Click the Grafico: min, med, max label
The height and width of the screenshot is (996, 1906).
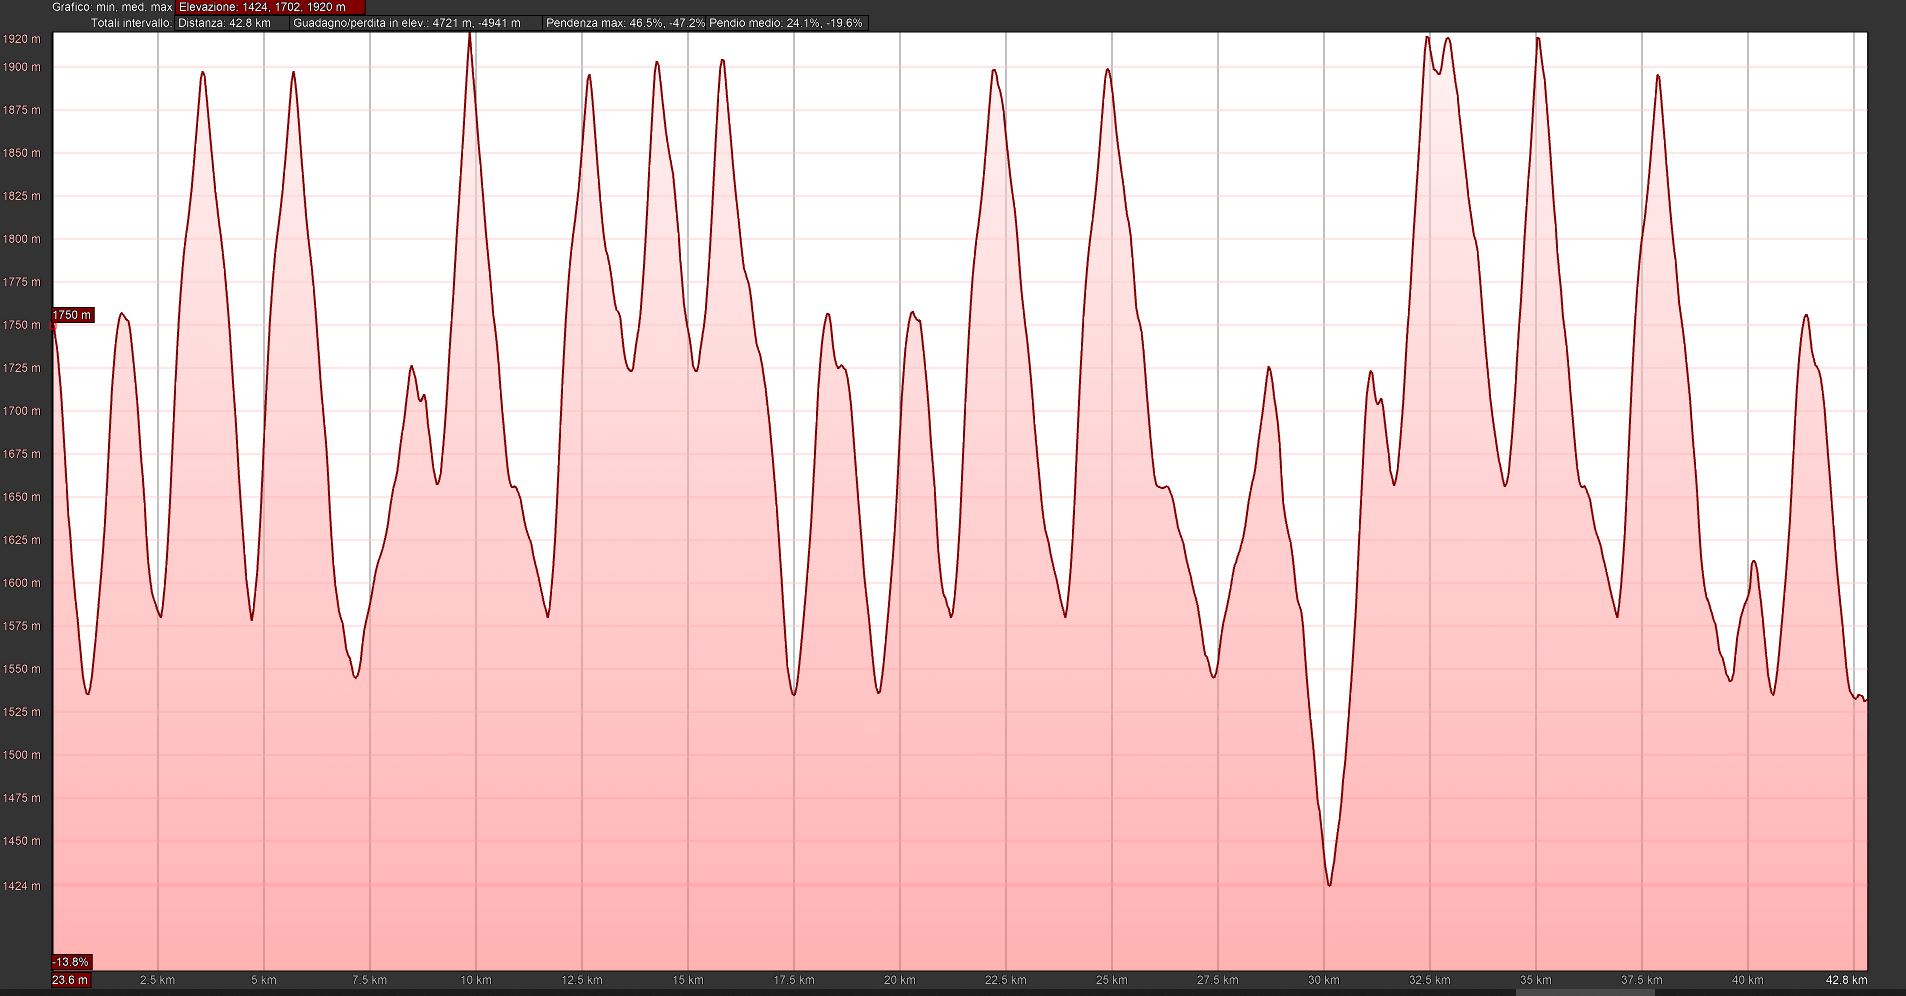pos(112,7)
